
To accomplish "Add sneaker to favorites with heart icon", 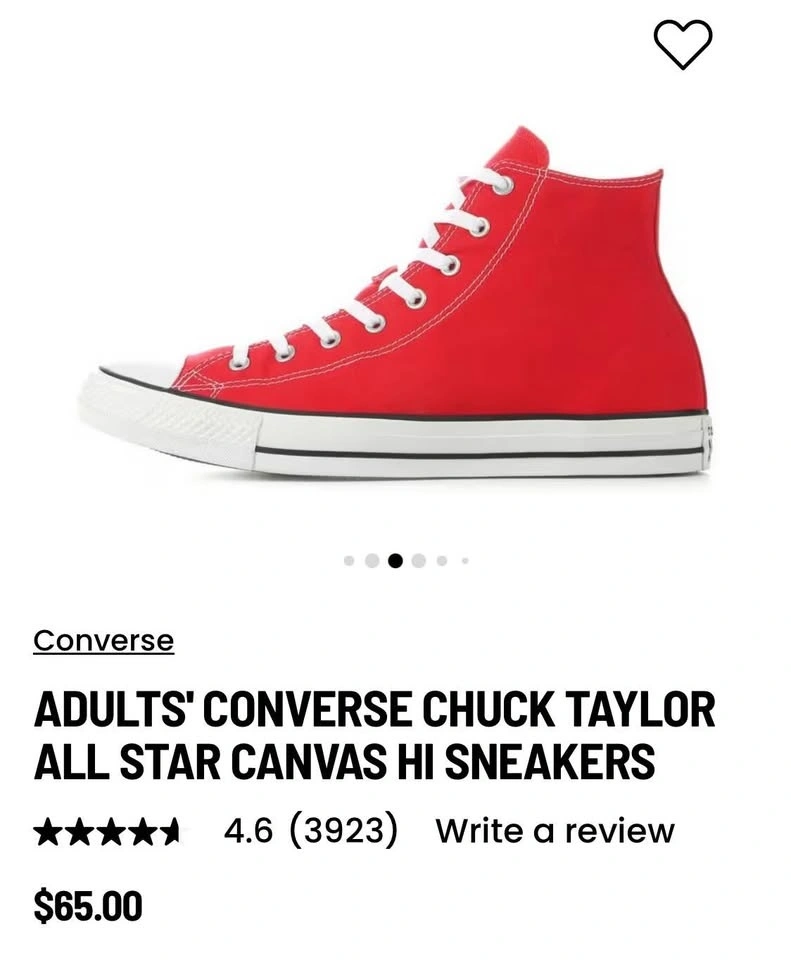I will pyautogui.click(x=683, y=43).
